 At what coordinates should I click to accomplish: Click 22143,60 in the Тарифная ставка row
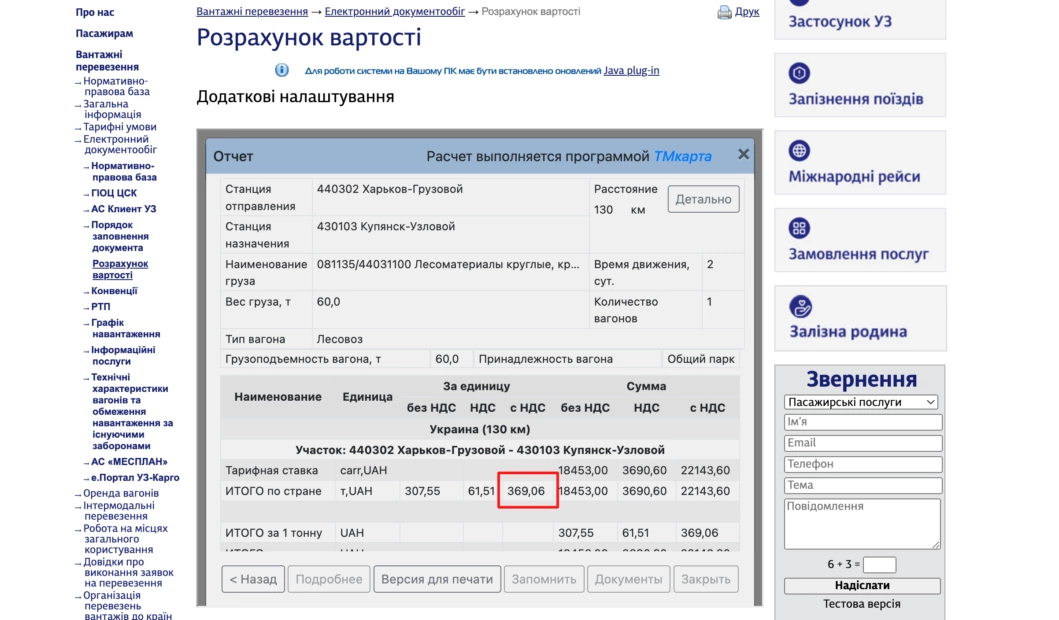(x=705, y=470)
